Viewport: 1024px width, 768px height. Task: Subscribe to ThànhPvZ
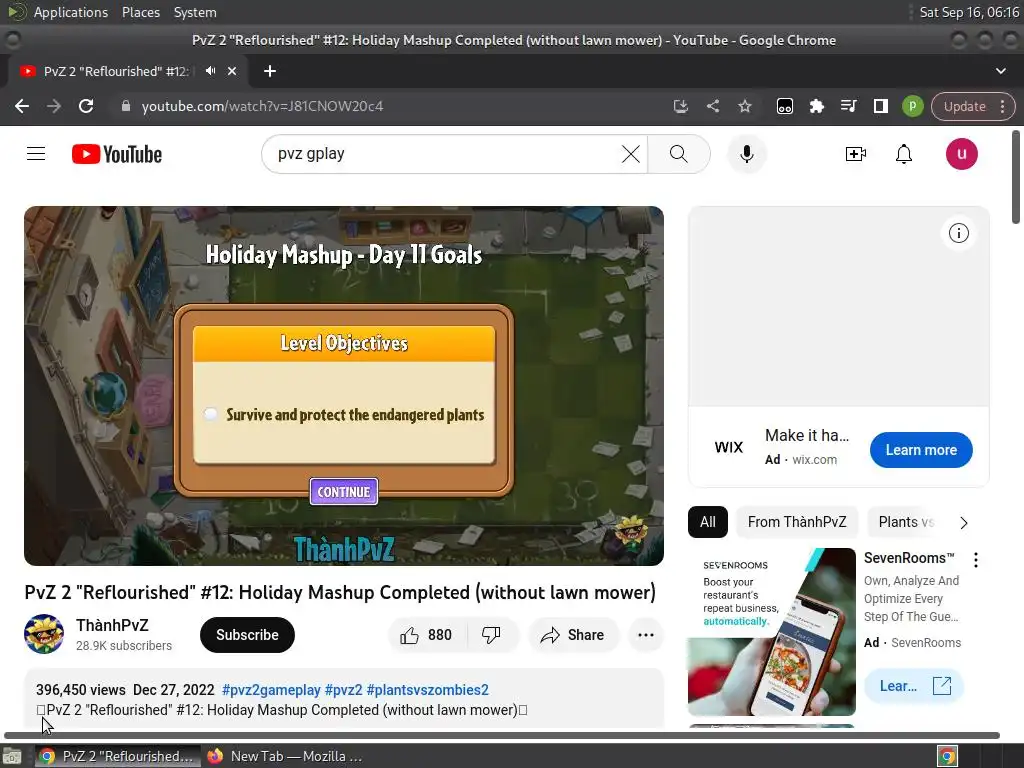click(x=247, y=635)
